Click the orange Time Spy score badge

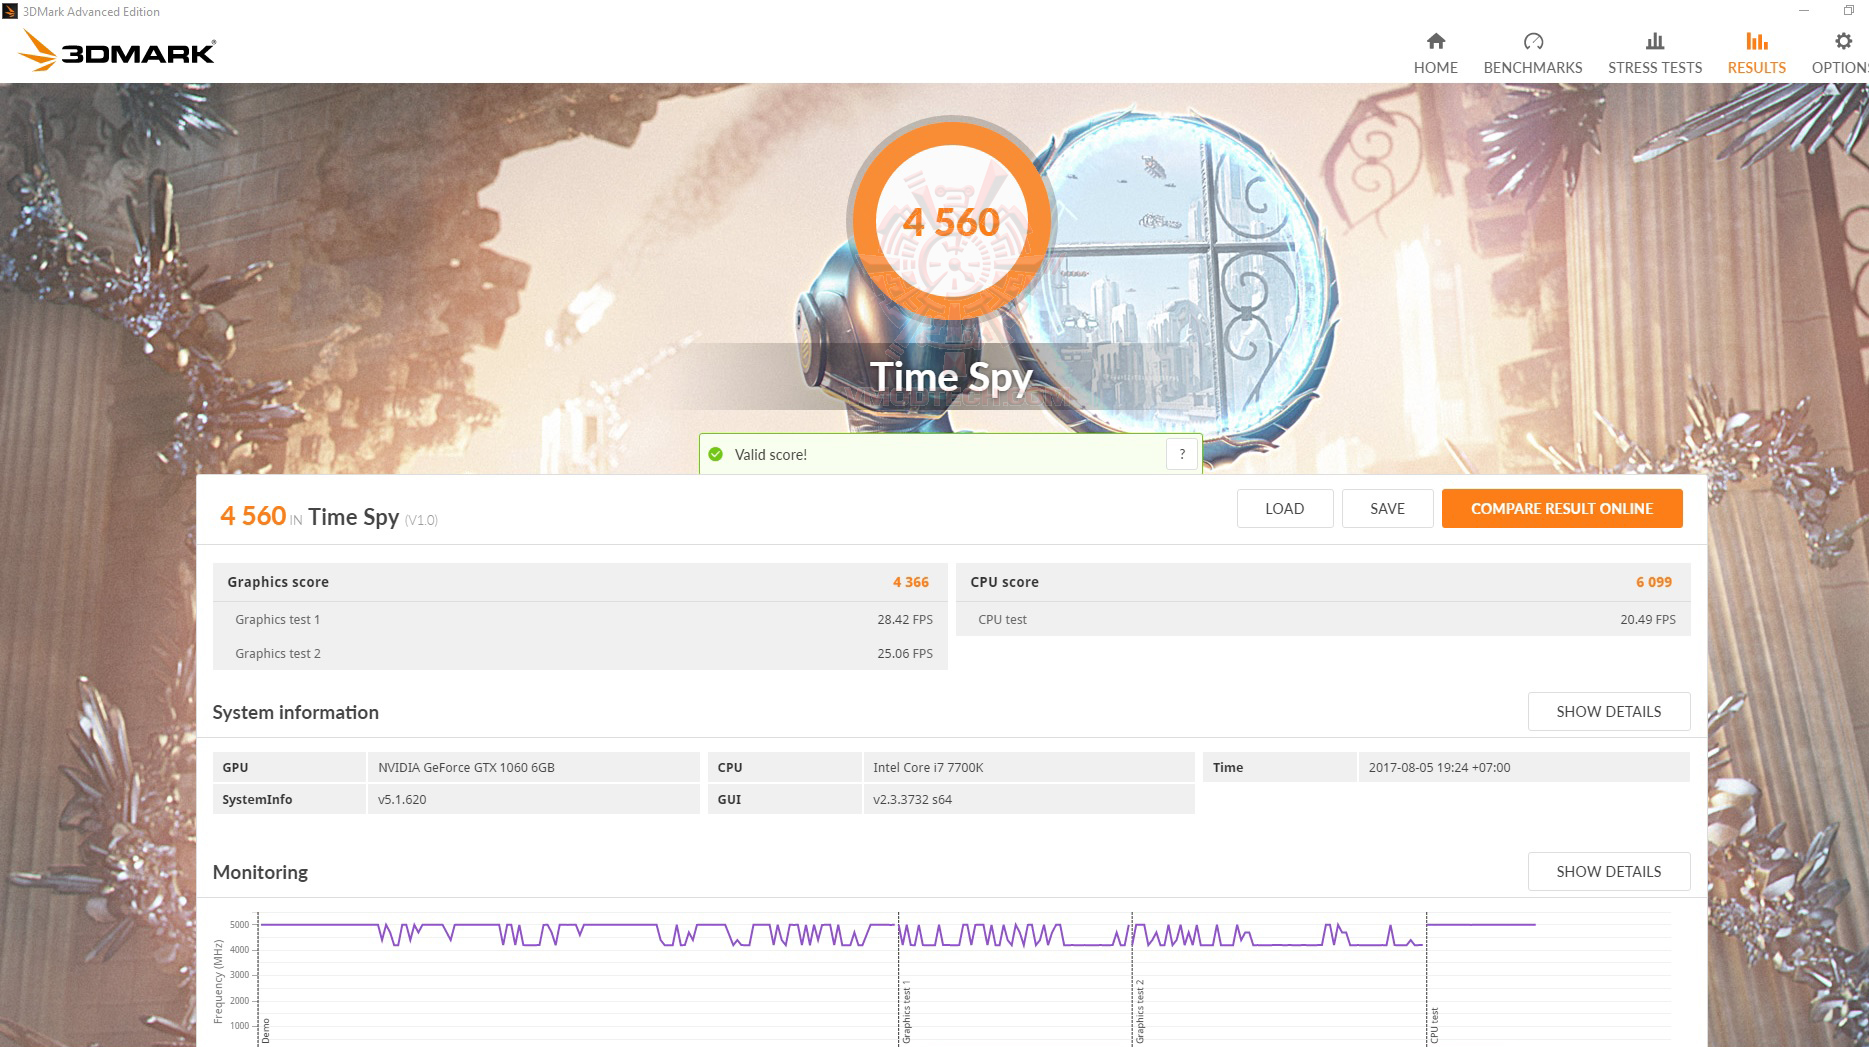coord(951,220)
